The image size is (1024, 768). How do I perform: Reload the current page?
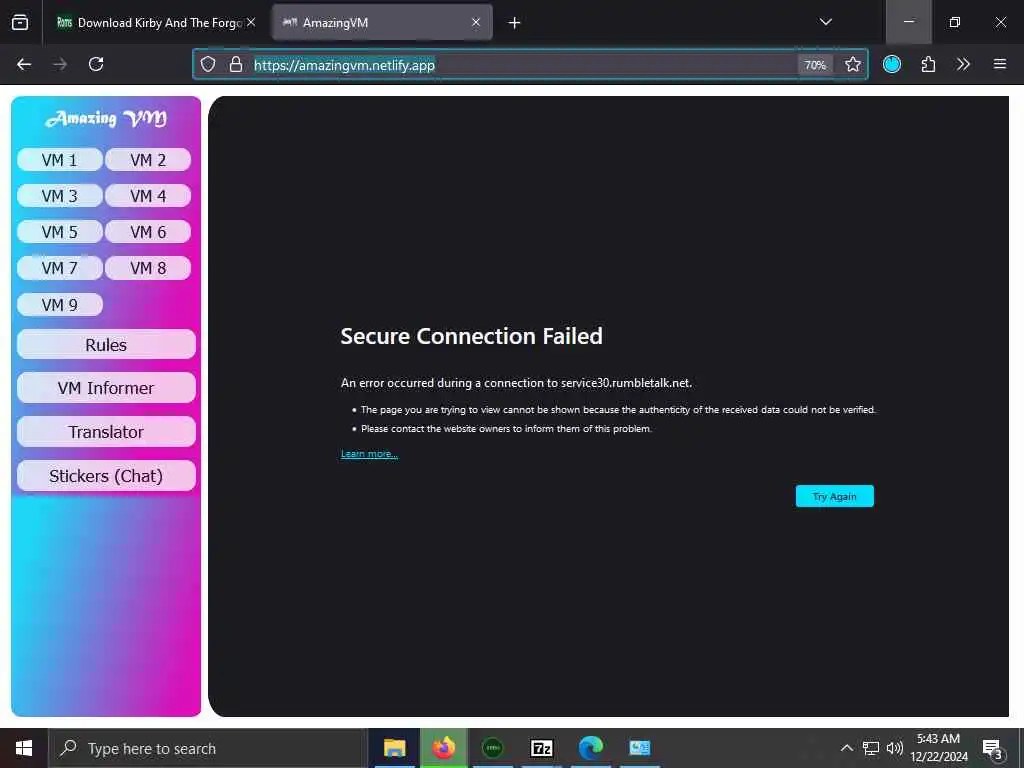point(96,64)
